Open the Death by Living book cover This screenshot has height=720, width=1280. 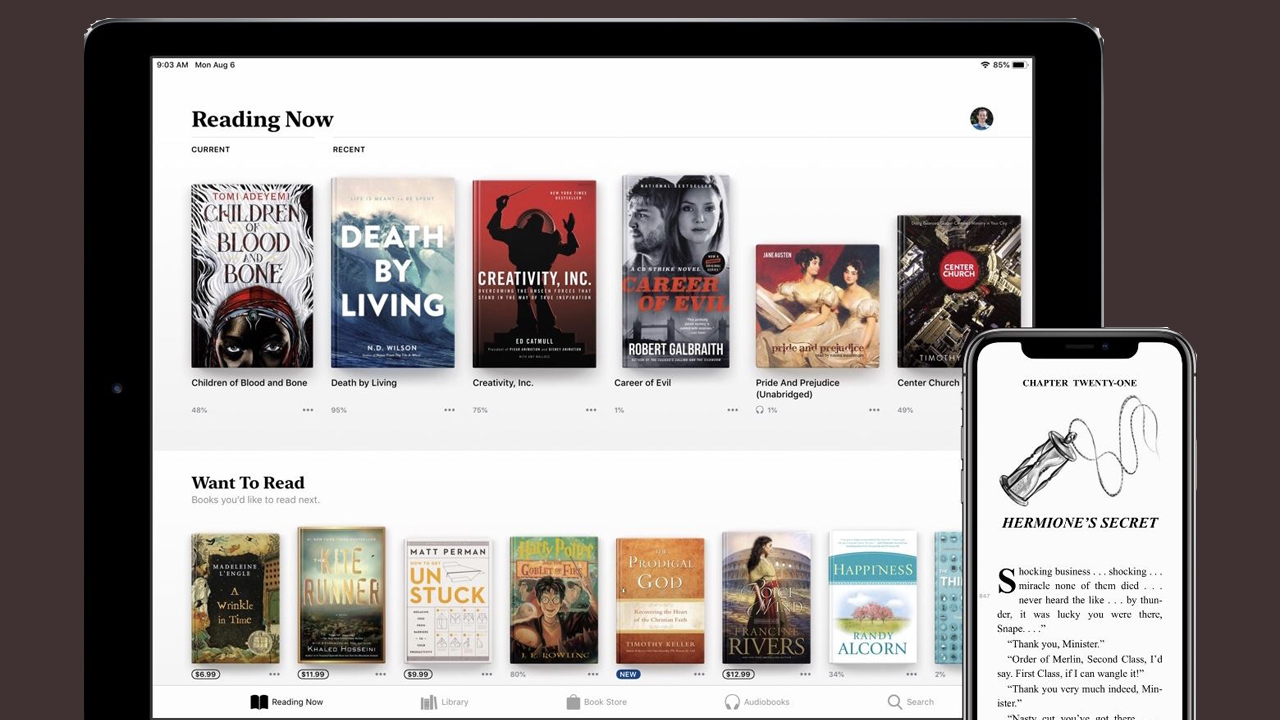pyautogui.click(x=393, y=273)
